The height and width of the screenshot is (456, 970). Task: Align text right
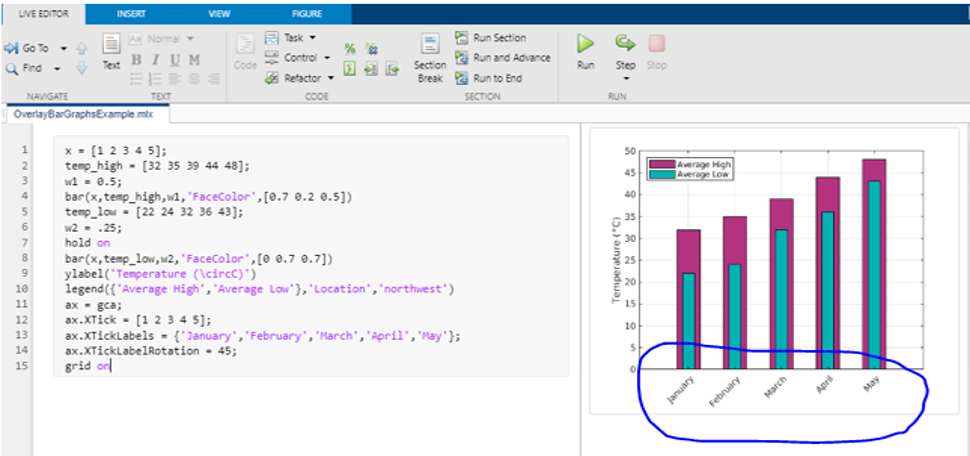pyautogui.click(x=213, y=79)
